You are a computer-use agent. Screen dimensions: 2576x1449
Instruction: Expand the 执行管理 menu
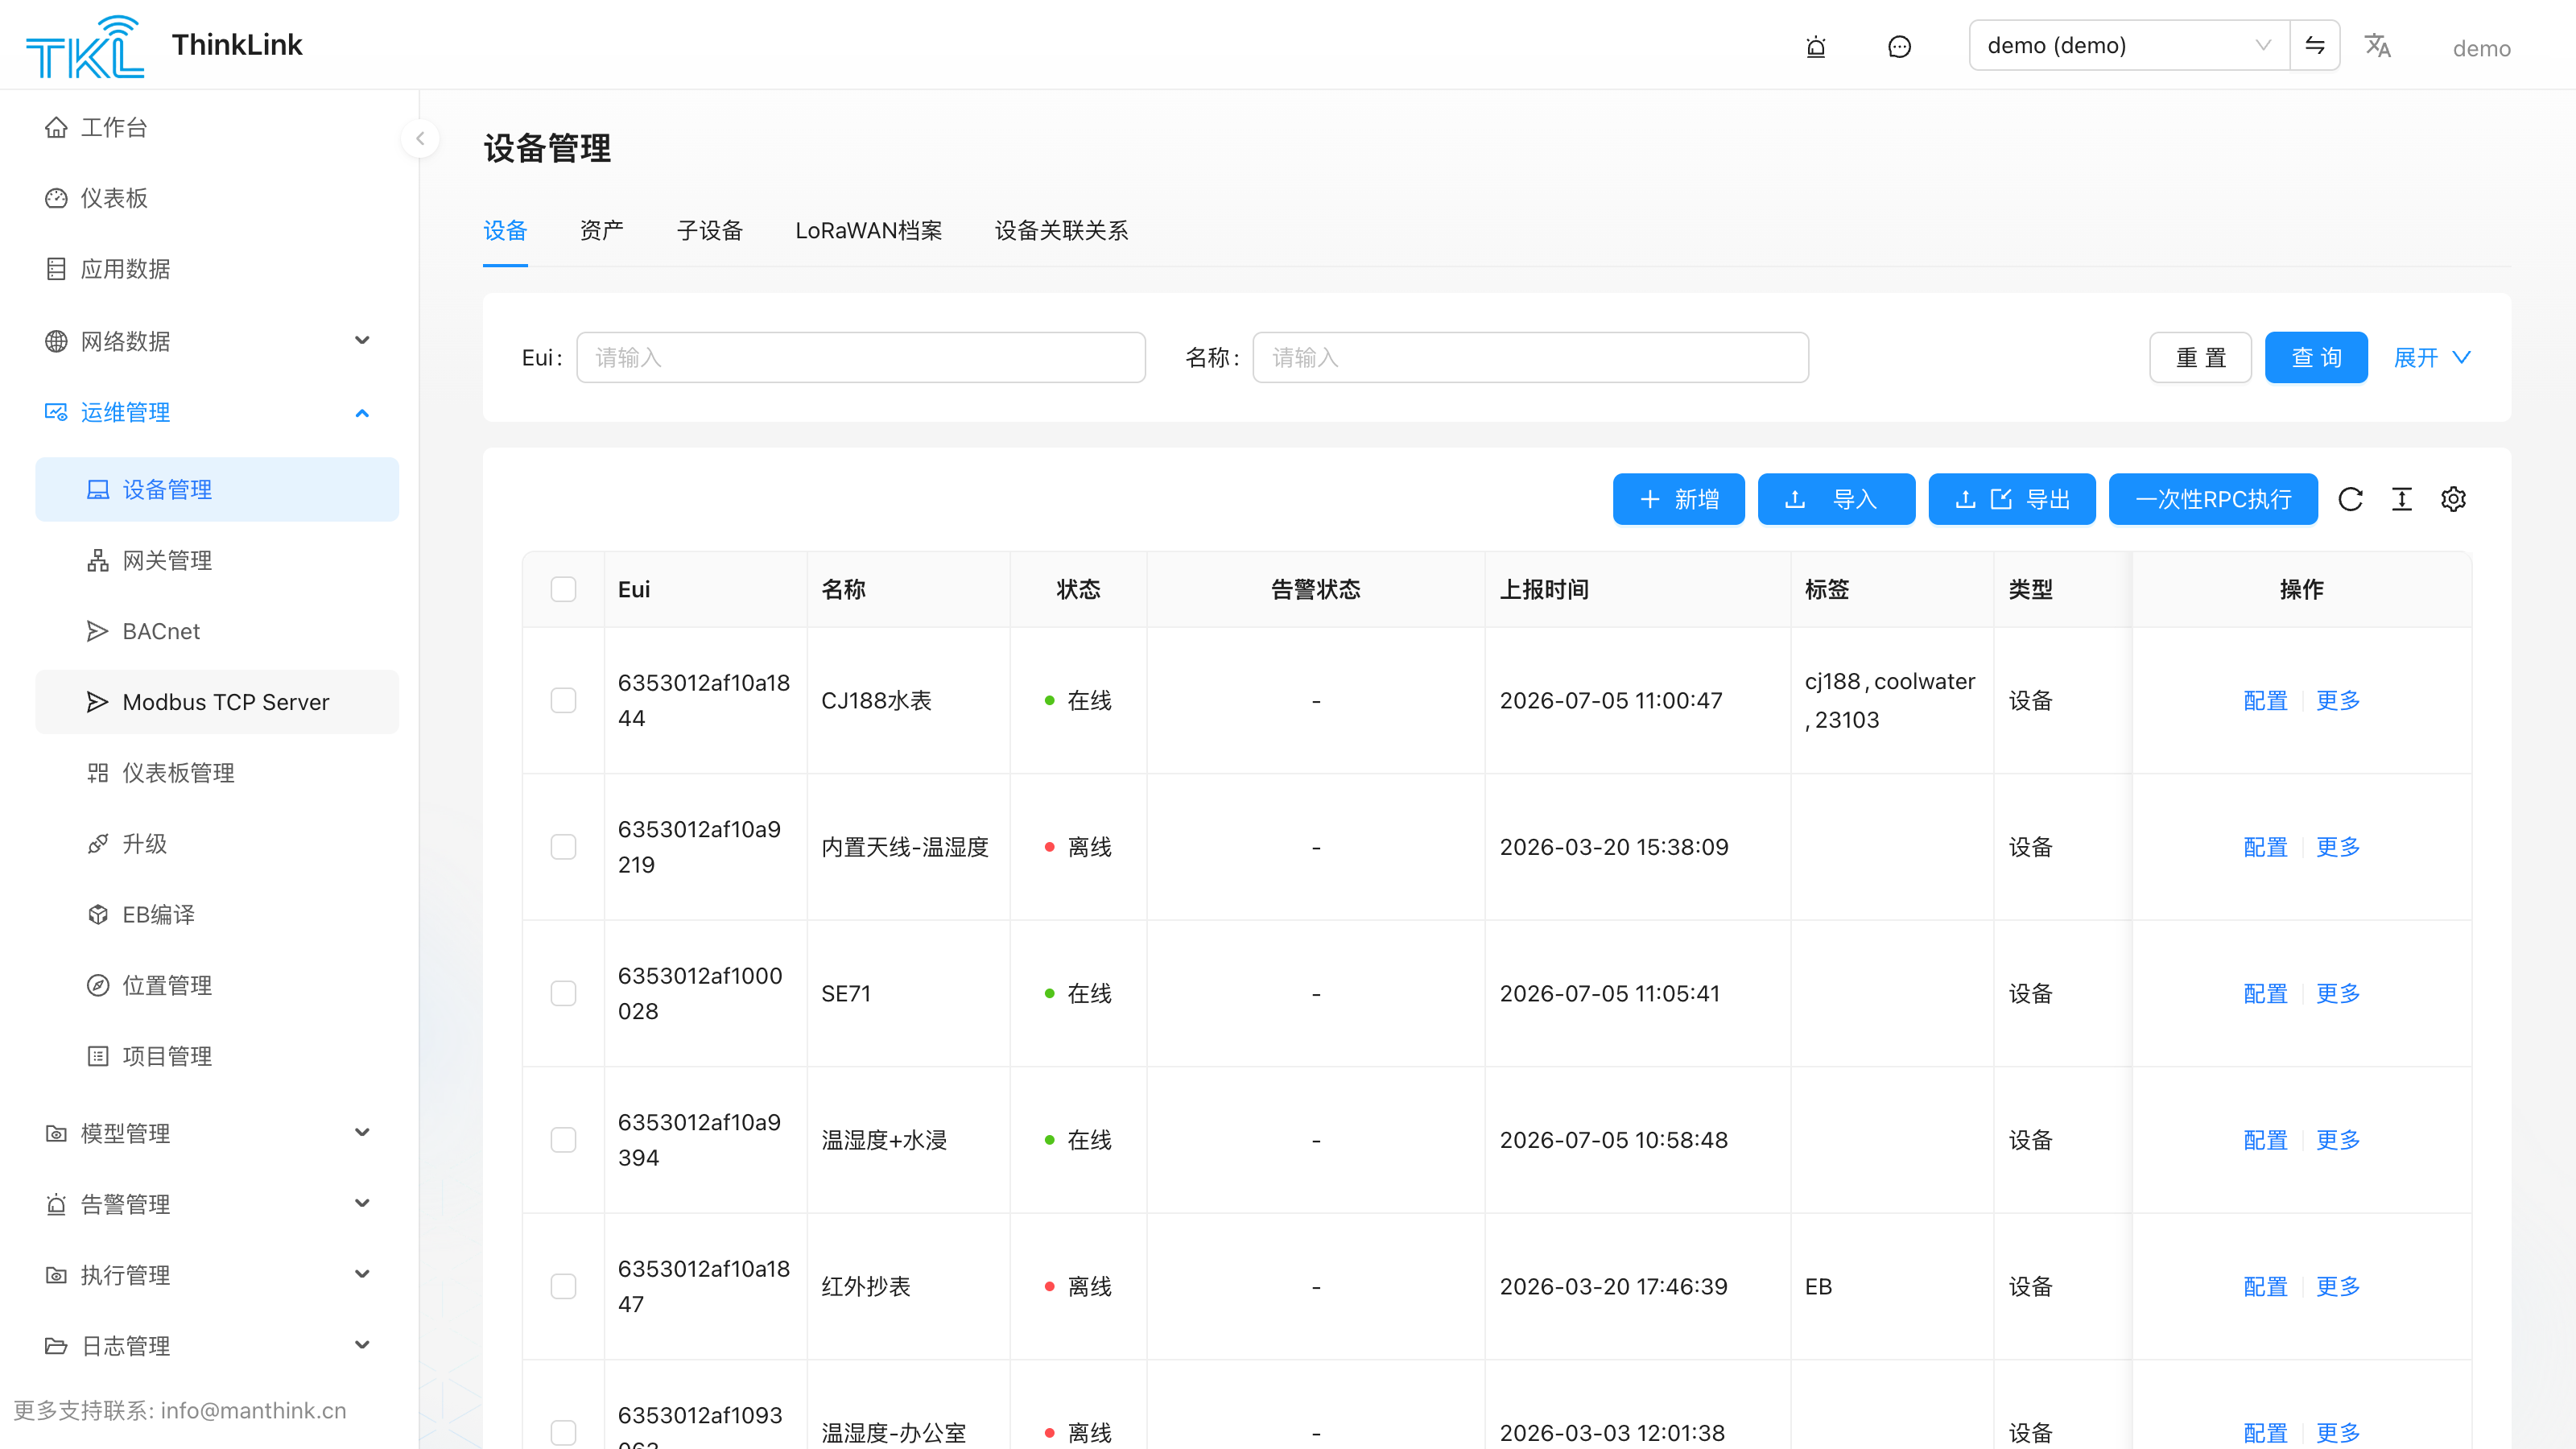click(217, 1275)
